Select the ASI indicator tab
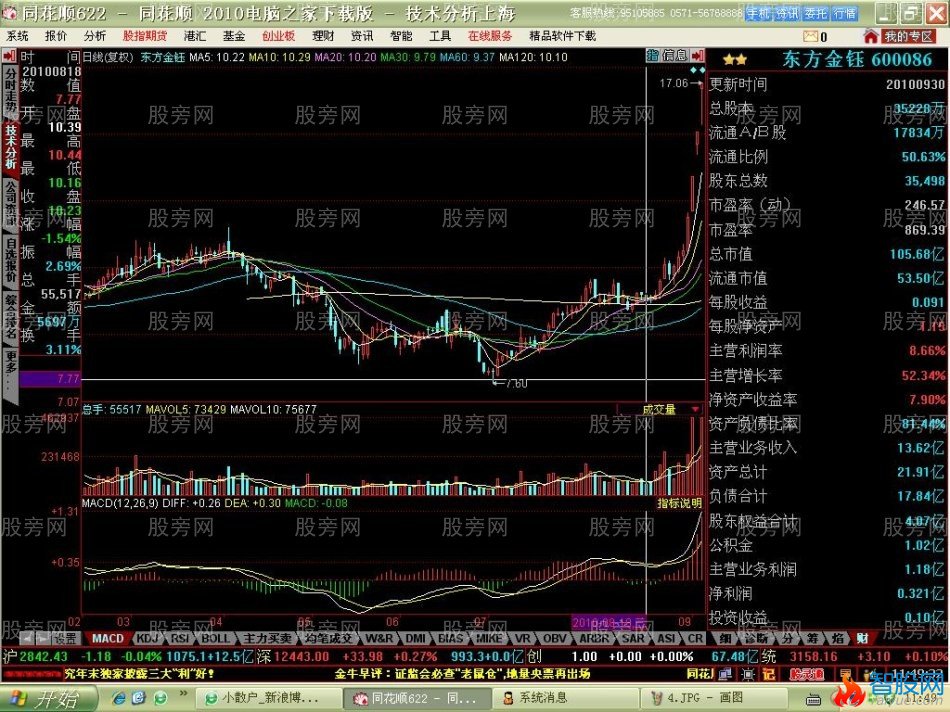Image resolution: width=950 pixels, height=712 pixels. pos(666,638)
